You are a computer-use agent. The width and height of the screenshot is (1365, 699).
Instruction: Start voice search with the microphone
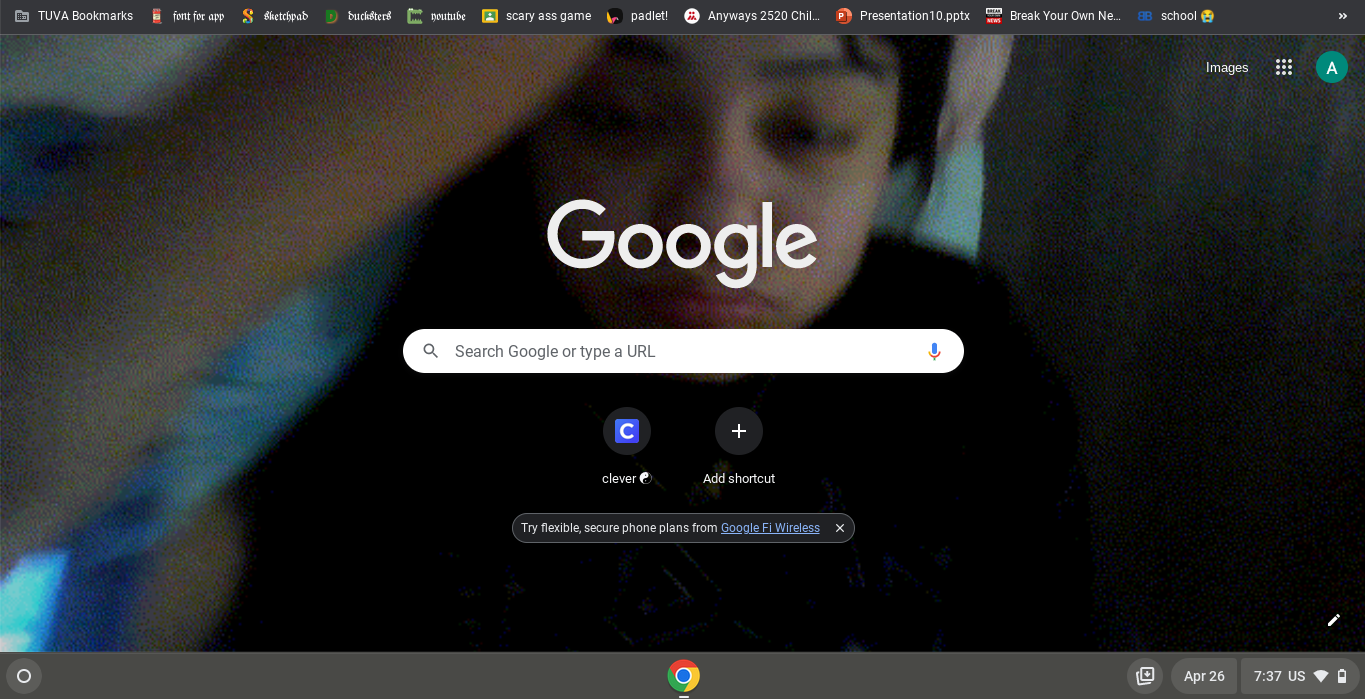pos(934,351)
